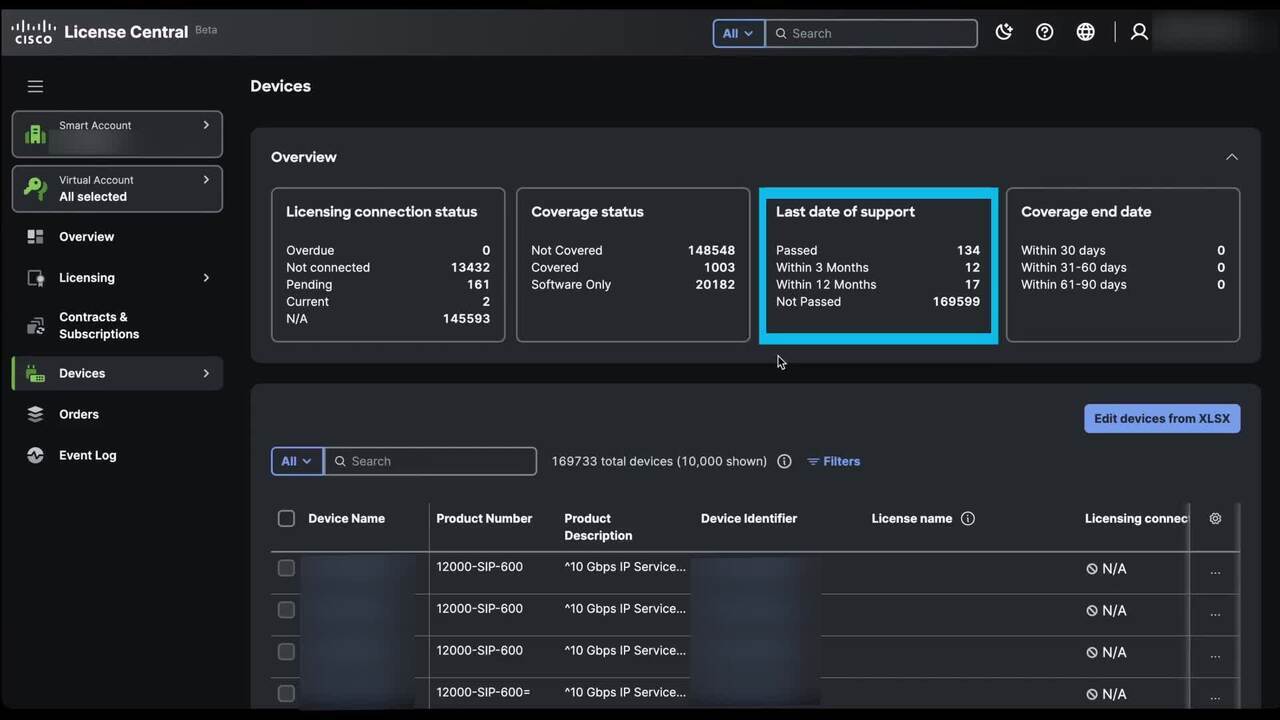Screen dimensions: 1280x720
Task: Check the first 12000-SIP-600 row checkbox
Action: click(286, 568)
